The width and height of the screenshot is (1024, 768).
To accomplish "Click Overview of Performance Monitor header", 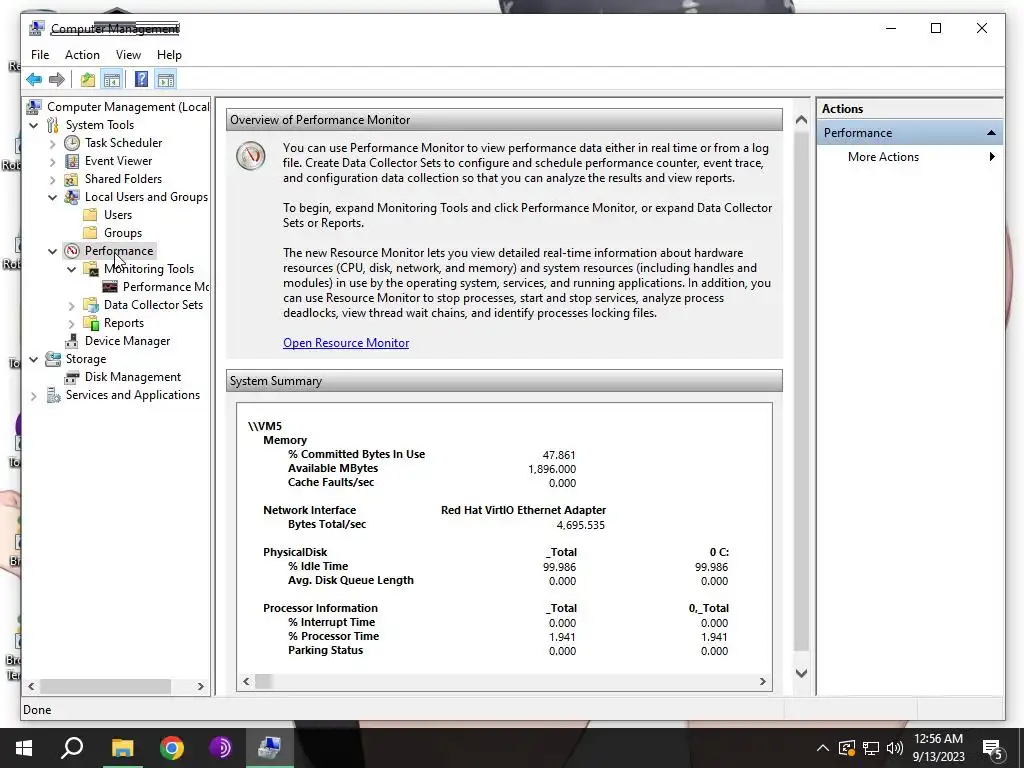I will (x=504, y=120).
